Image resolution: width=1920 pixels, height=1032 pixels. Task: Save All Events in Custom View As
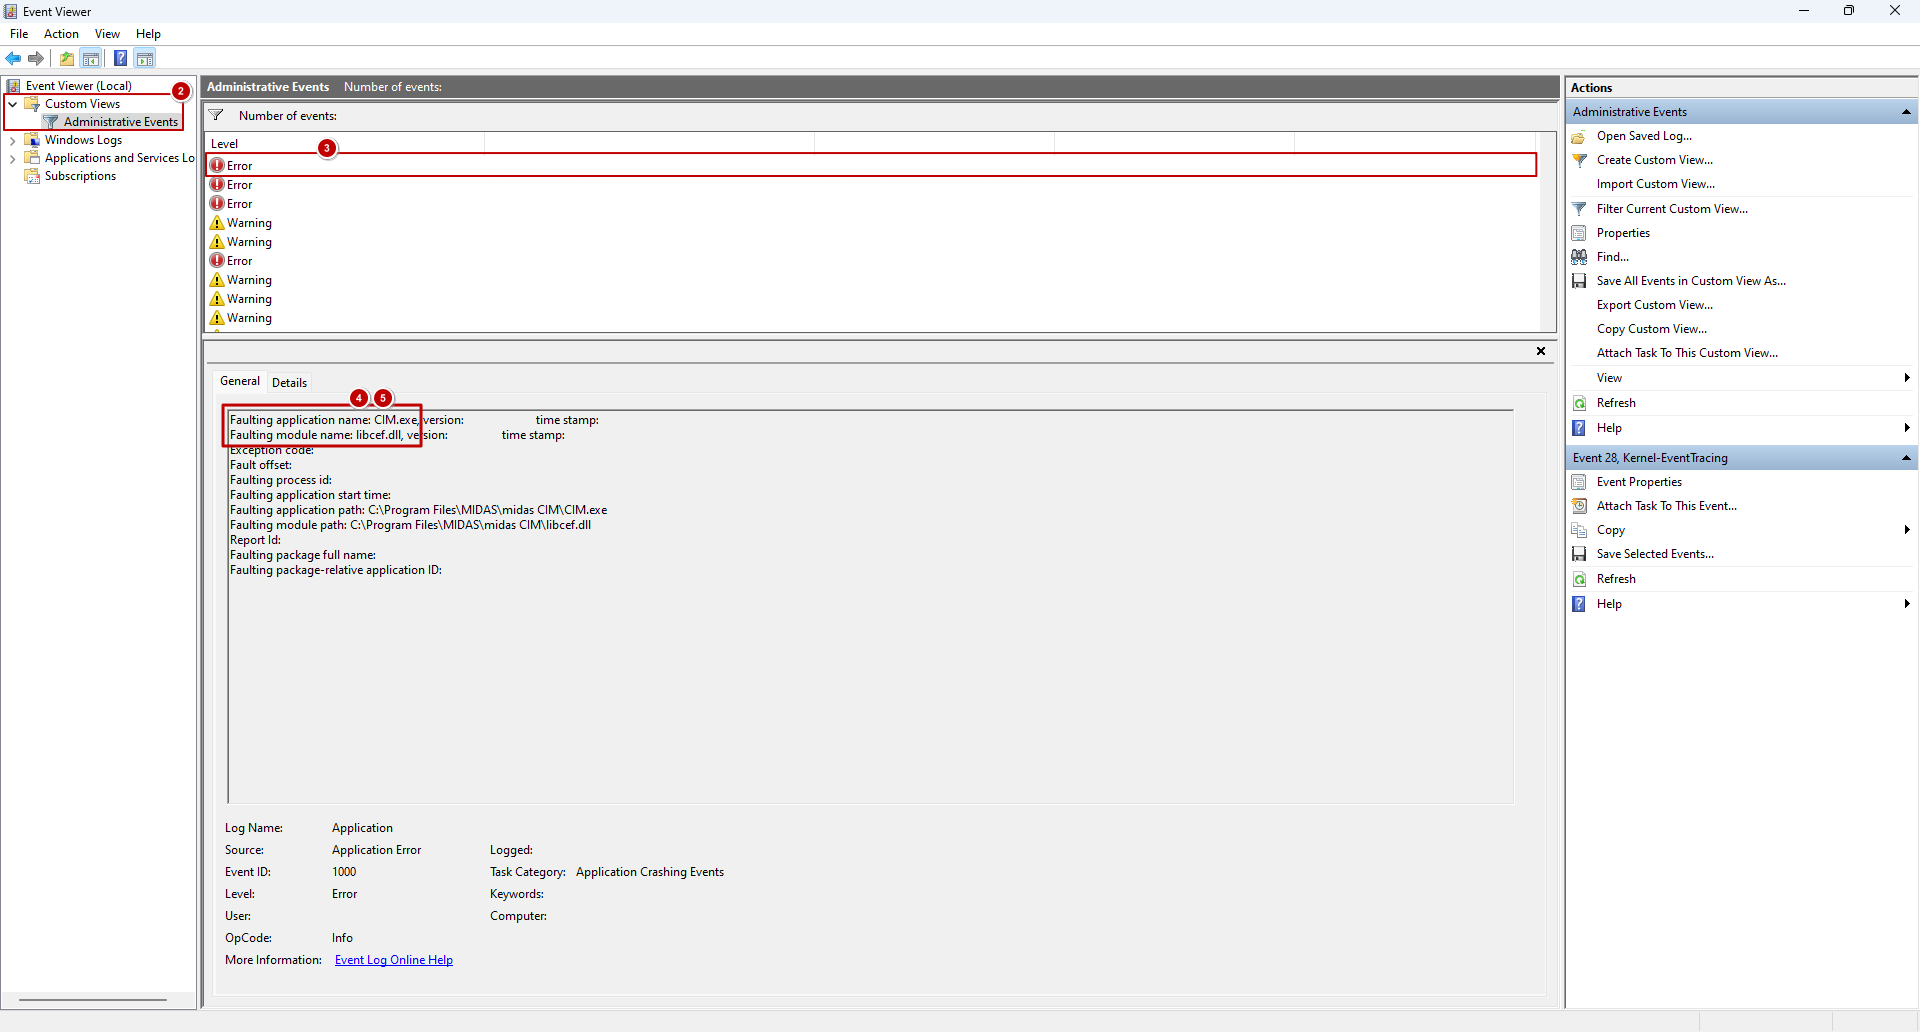click(1690, 281)
